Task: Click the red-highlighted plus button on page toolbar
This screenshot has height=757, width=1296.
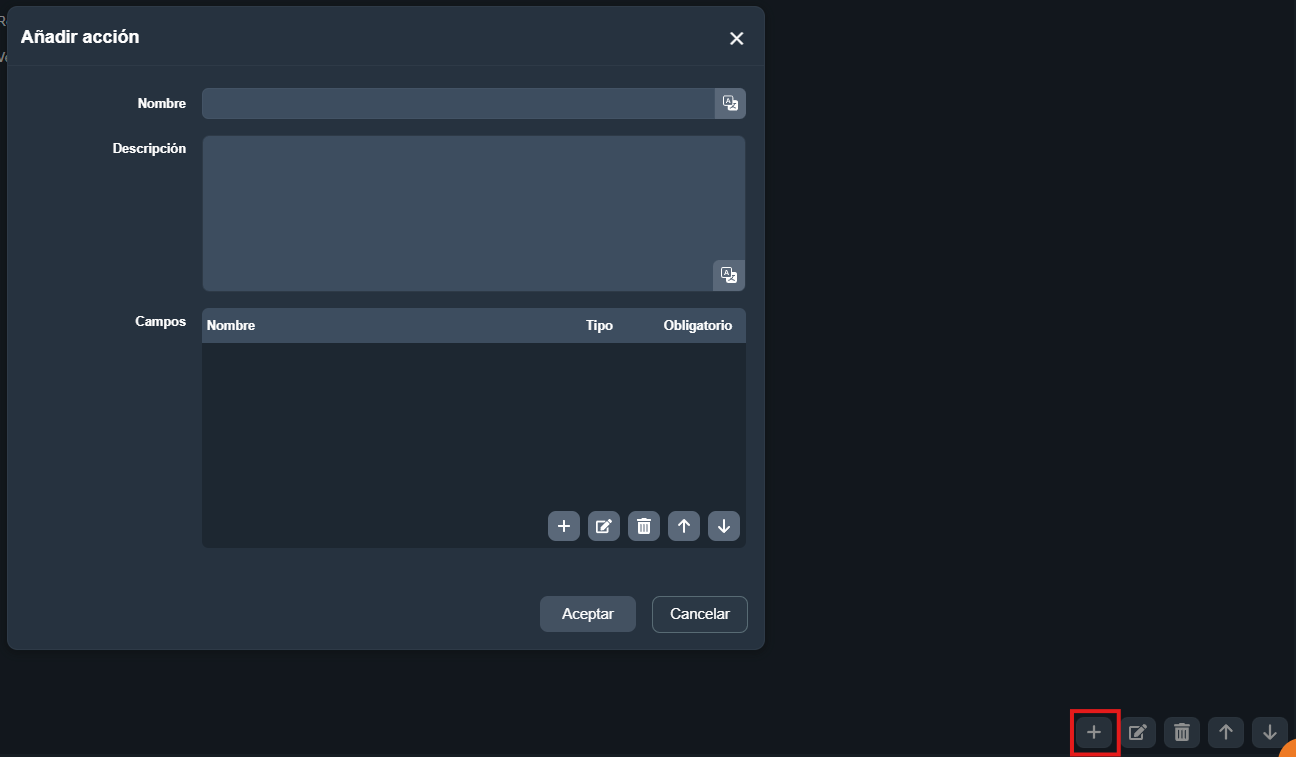Action: click(1094, 732)
